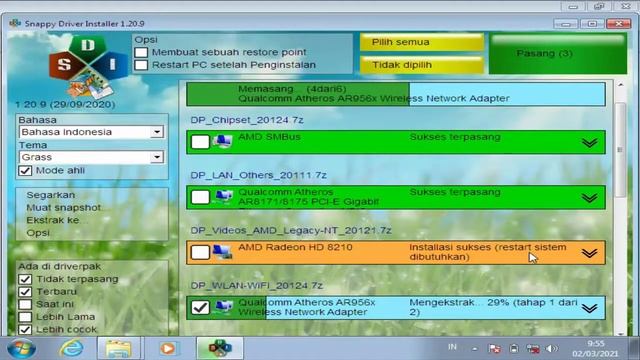This screenshot has height=360, width=640.
Task: Enable Saat ini filter checkbox
Action: [25, 304]
